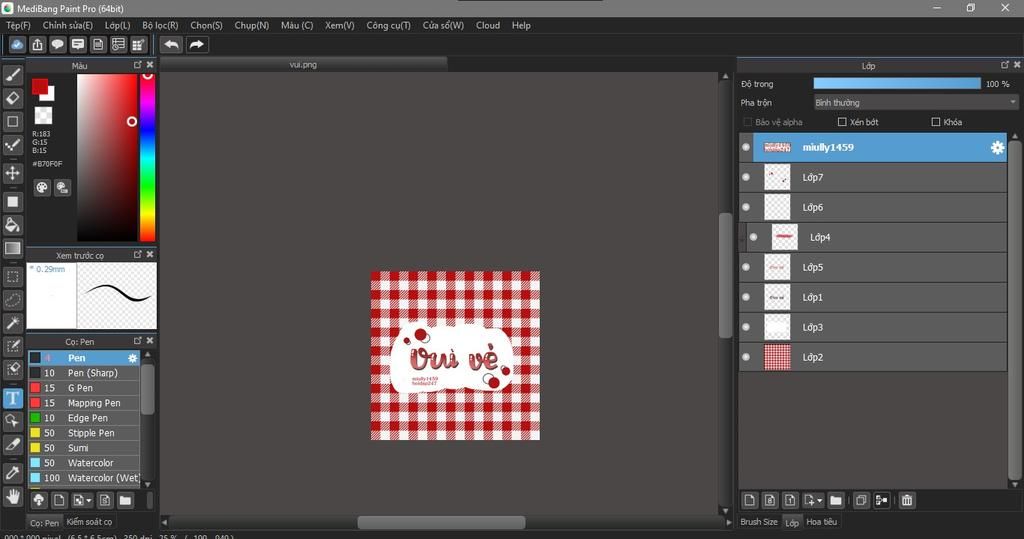Image resolution: width=1024 pixels, height=539 pixels.
Task: Select the Lasso tool
Action: [x=12, y=300]
